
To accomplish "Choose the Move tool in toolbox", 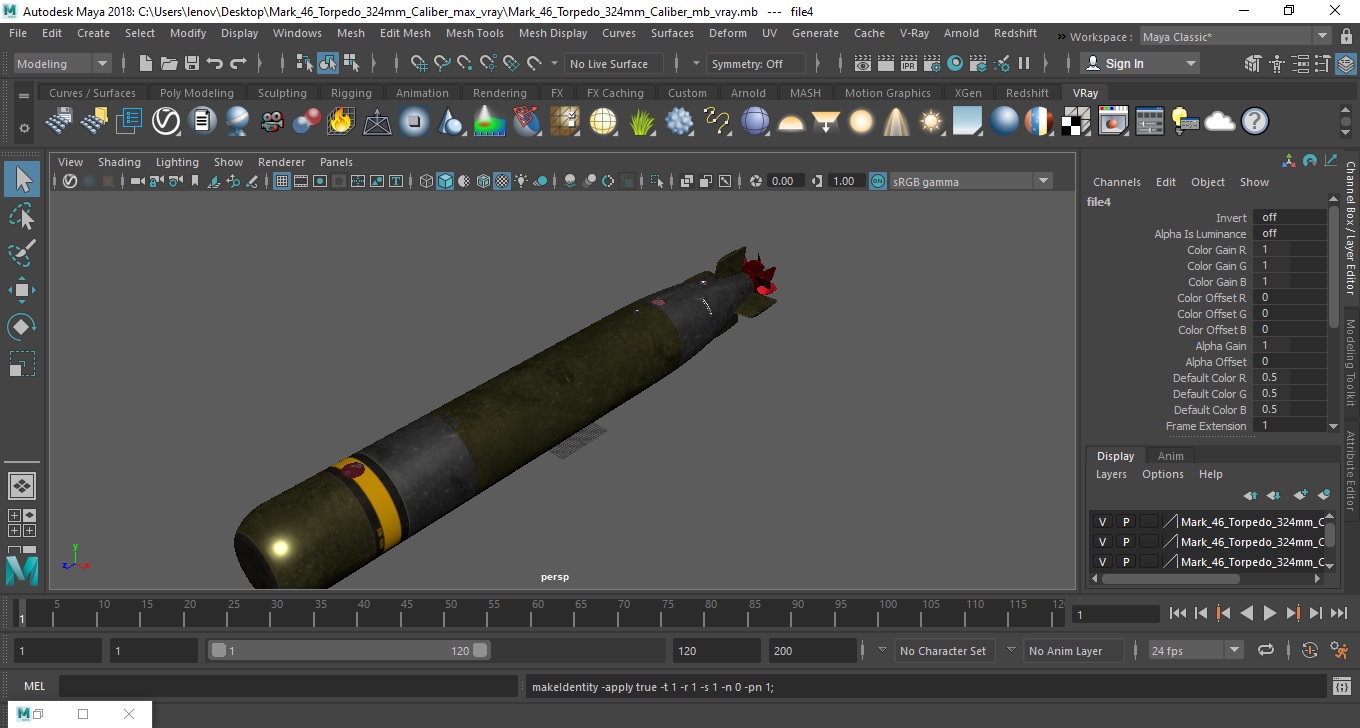I will 22,290.
